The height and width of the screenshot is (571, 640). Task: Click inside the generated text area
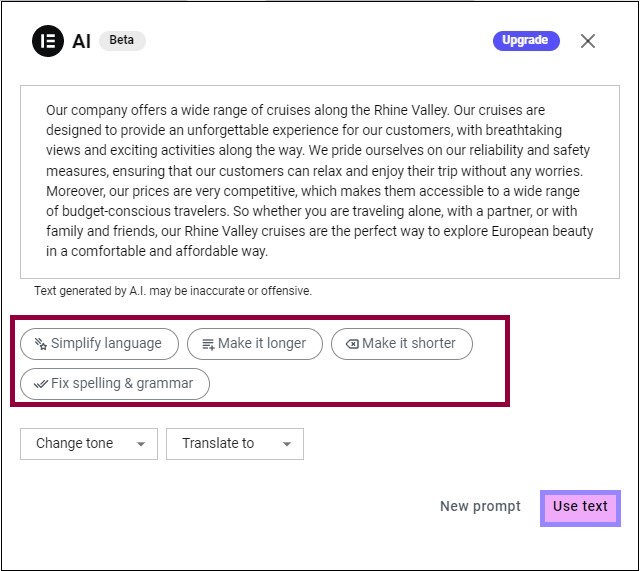click(320, 182)
